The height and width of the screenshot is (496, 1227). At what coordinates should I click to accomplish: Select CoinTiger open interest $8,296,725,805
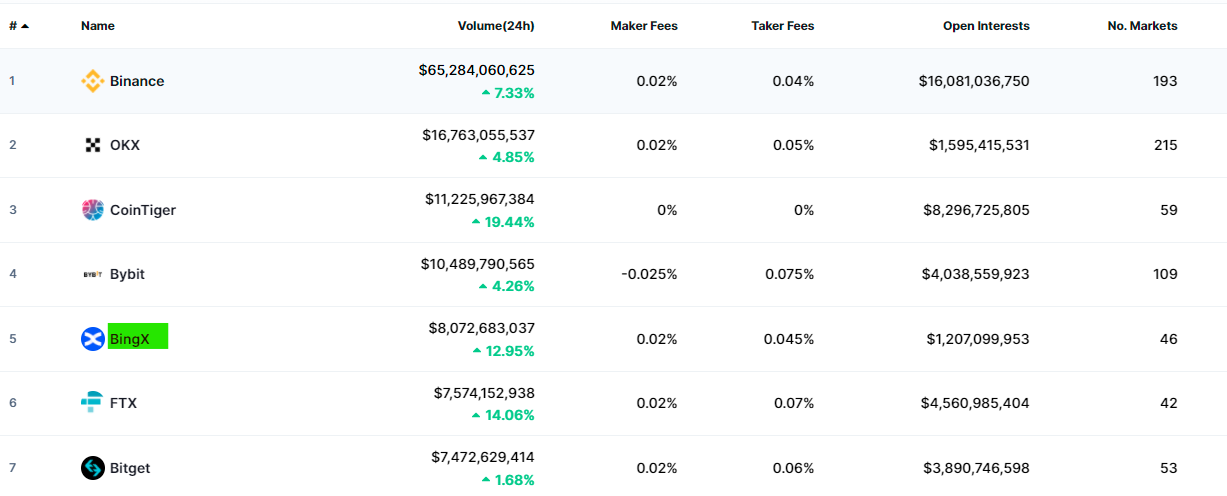click(x=976, y=210)
